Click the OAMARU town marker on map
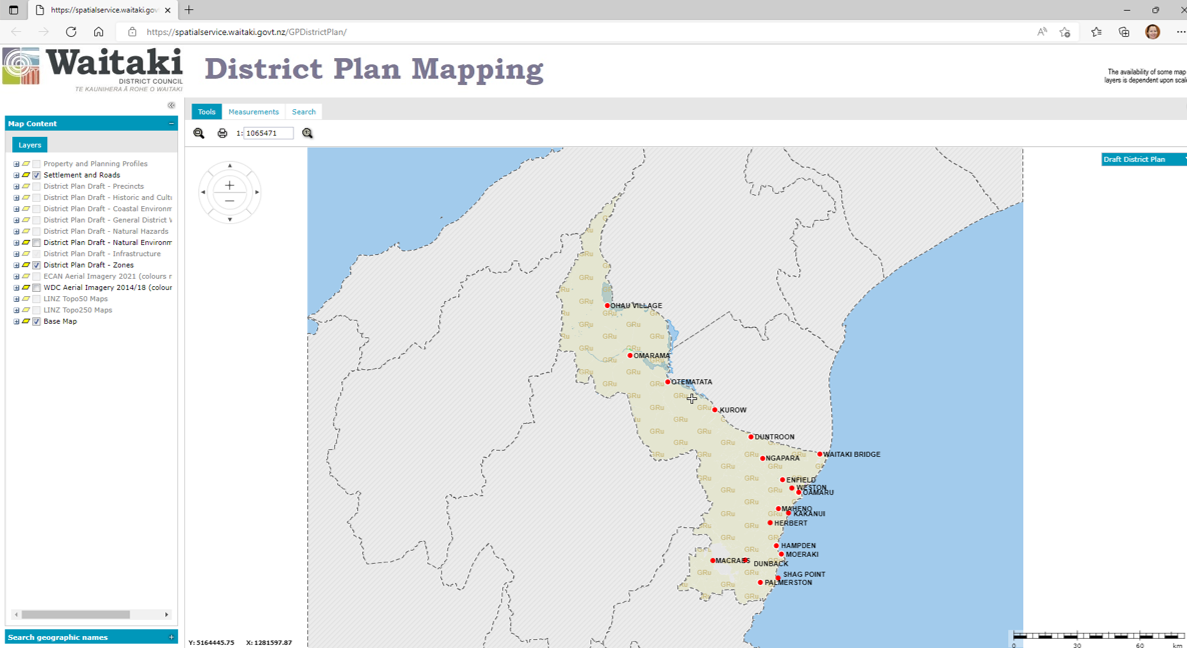The height and width of the screenshot is (652, 1187). click(799, 493)
